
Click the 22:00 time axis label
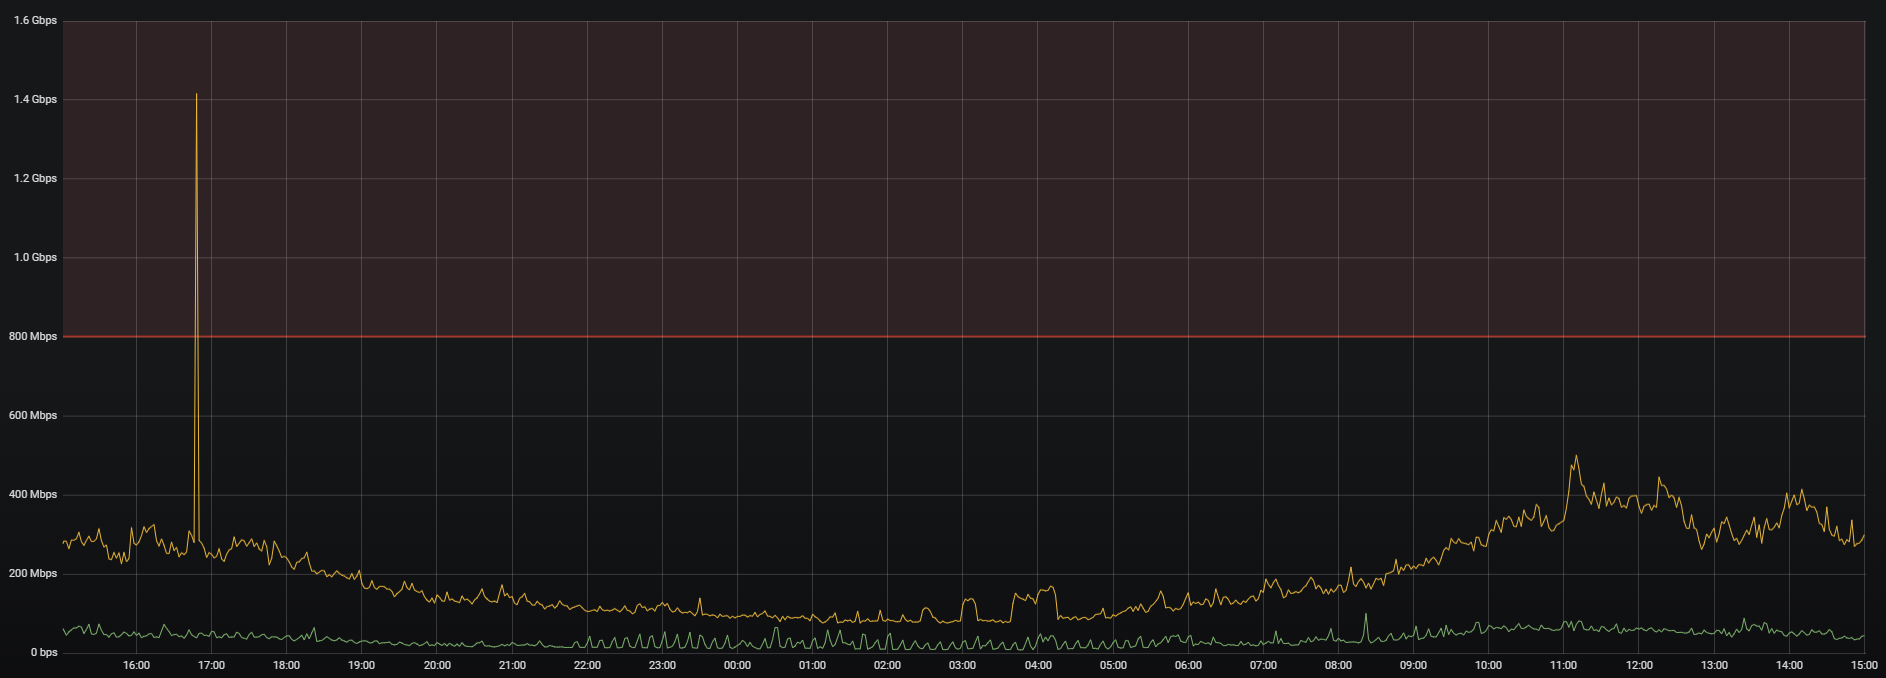click(x=587, y=666)
